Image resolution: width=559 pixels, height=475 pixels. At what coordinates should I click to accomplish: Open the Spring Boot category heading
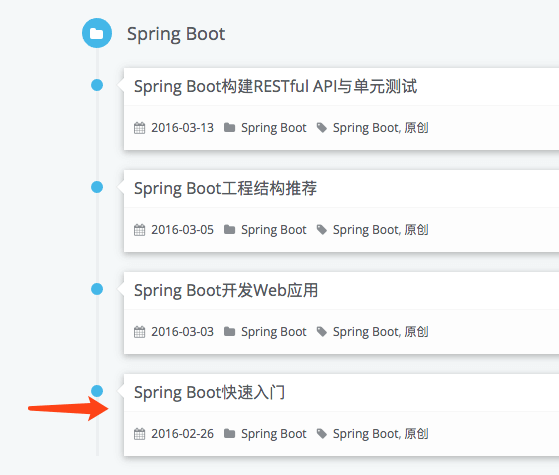(x=176, y=35)
